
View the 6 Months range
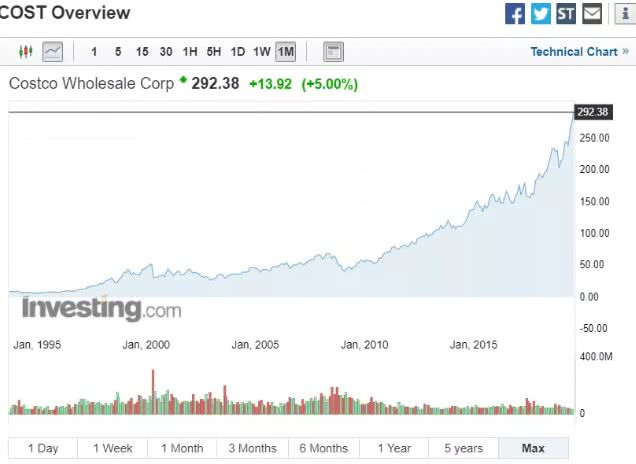(323, 448)
